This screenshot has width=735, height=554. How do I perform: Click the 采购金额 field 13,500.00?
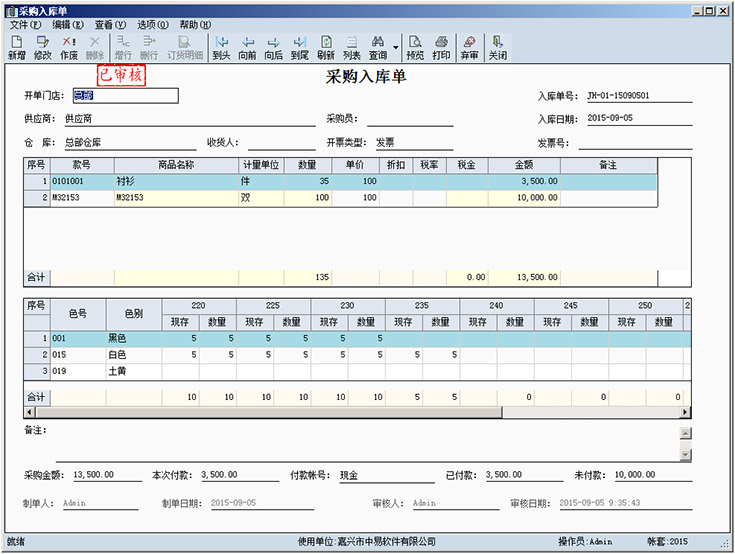(x=107, y=475)
